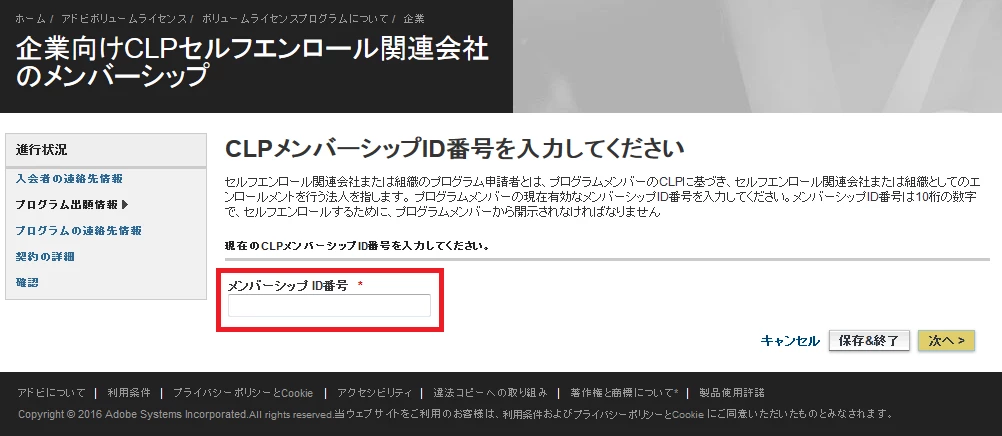Open 製品使用許諾 footer link
1002x436 pixels.
732,393
